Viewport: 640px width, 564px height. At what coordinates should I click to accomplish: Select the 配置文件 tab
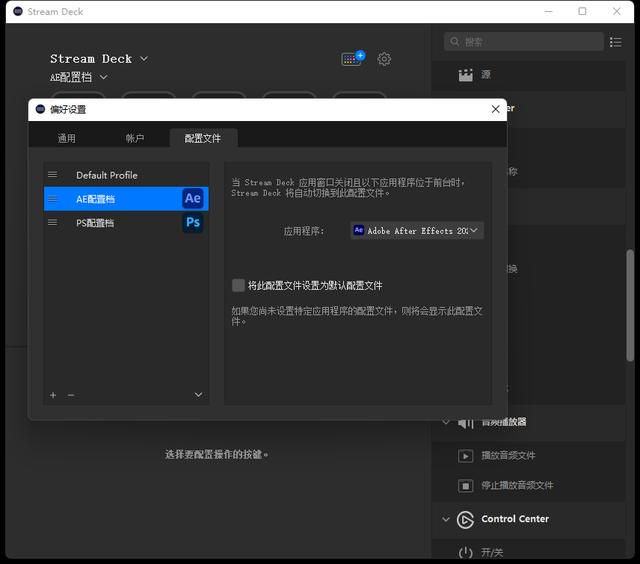coord(203,138)
